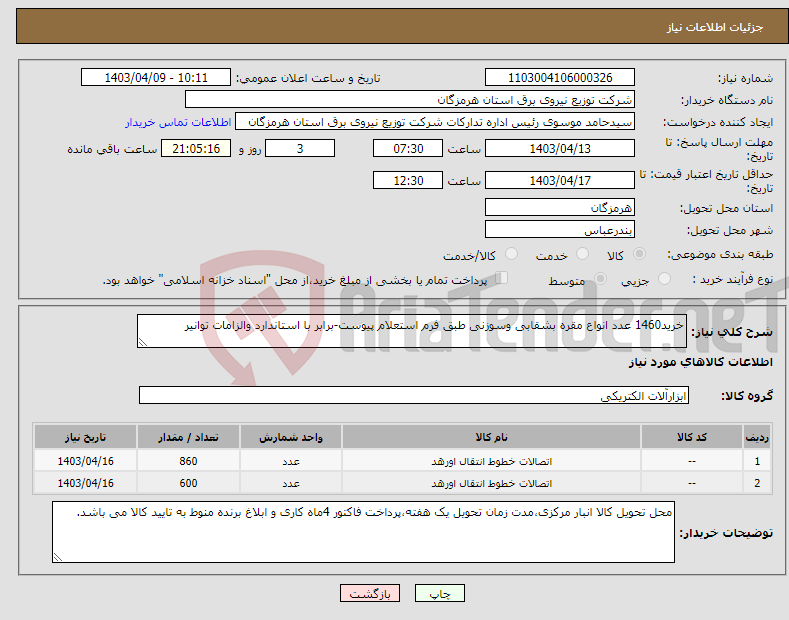This screenshot has width=789, height=620.
Task: Click the نام کالا column header
Action: (x=492, y=437)
